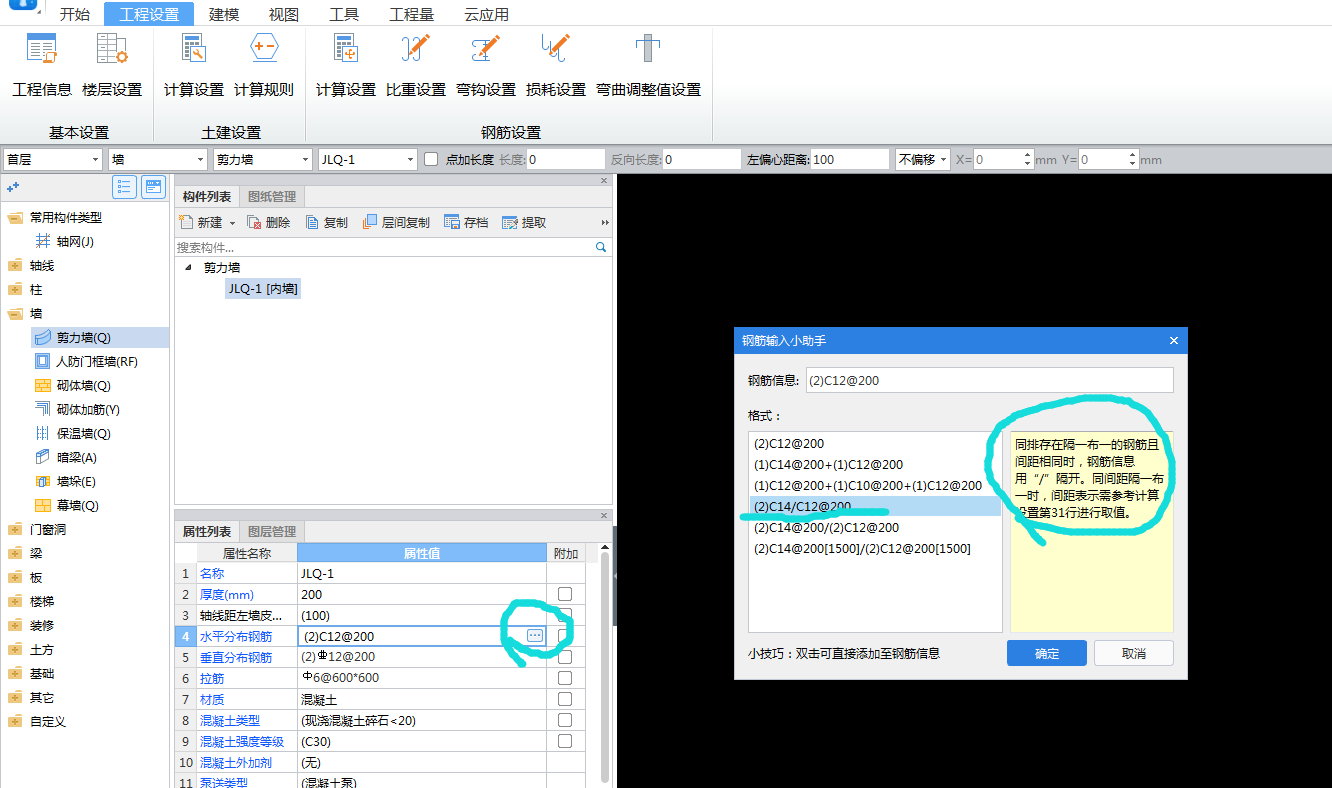Switch navigation to list view icon
The image size is (1332, 788).
(x=125, y=187)
